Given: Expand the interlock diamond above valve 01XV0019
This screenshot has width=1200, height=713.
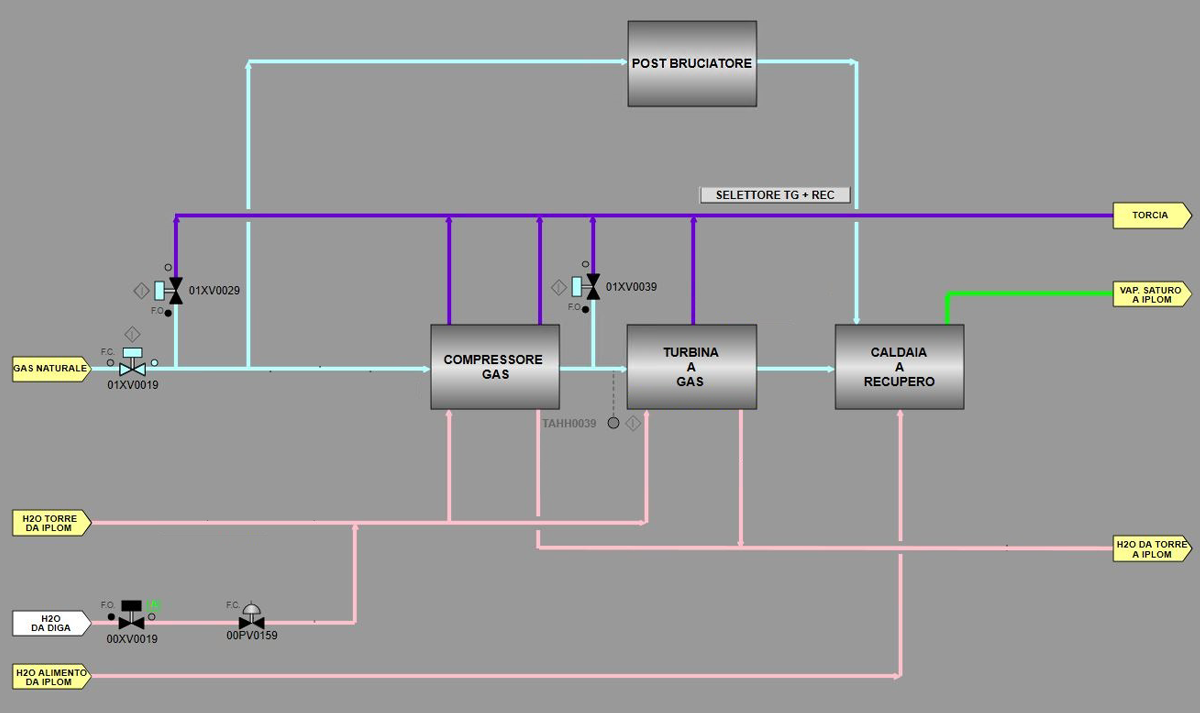Looking at the screenshot, I should click(x=133, y=334).
